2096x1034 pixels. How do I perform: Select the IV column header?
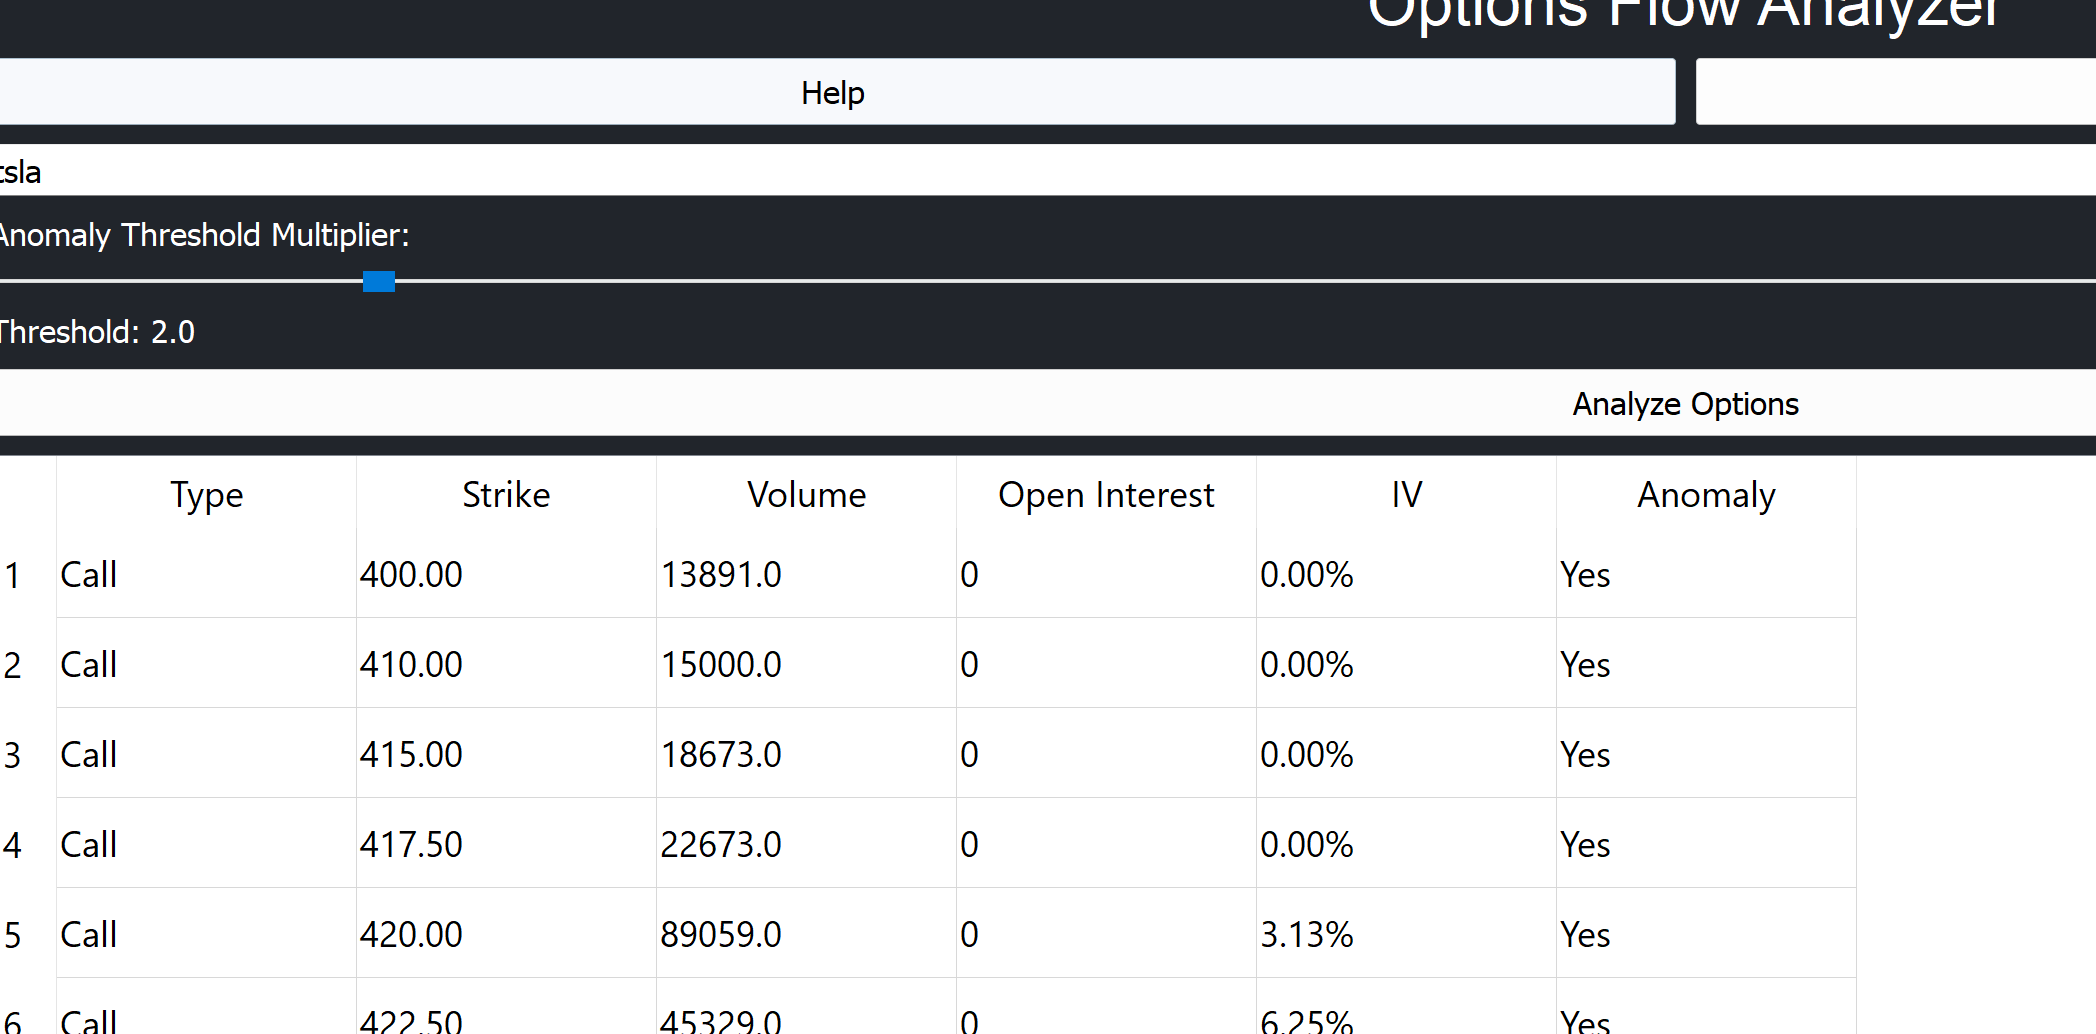coord(1406,495)
